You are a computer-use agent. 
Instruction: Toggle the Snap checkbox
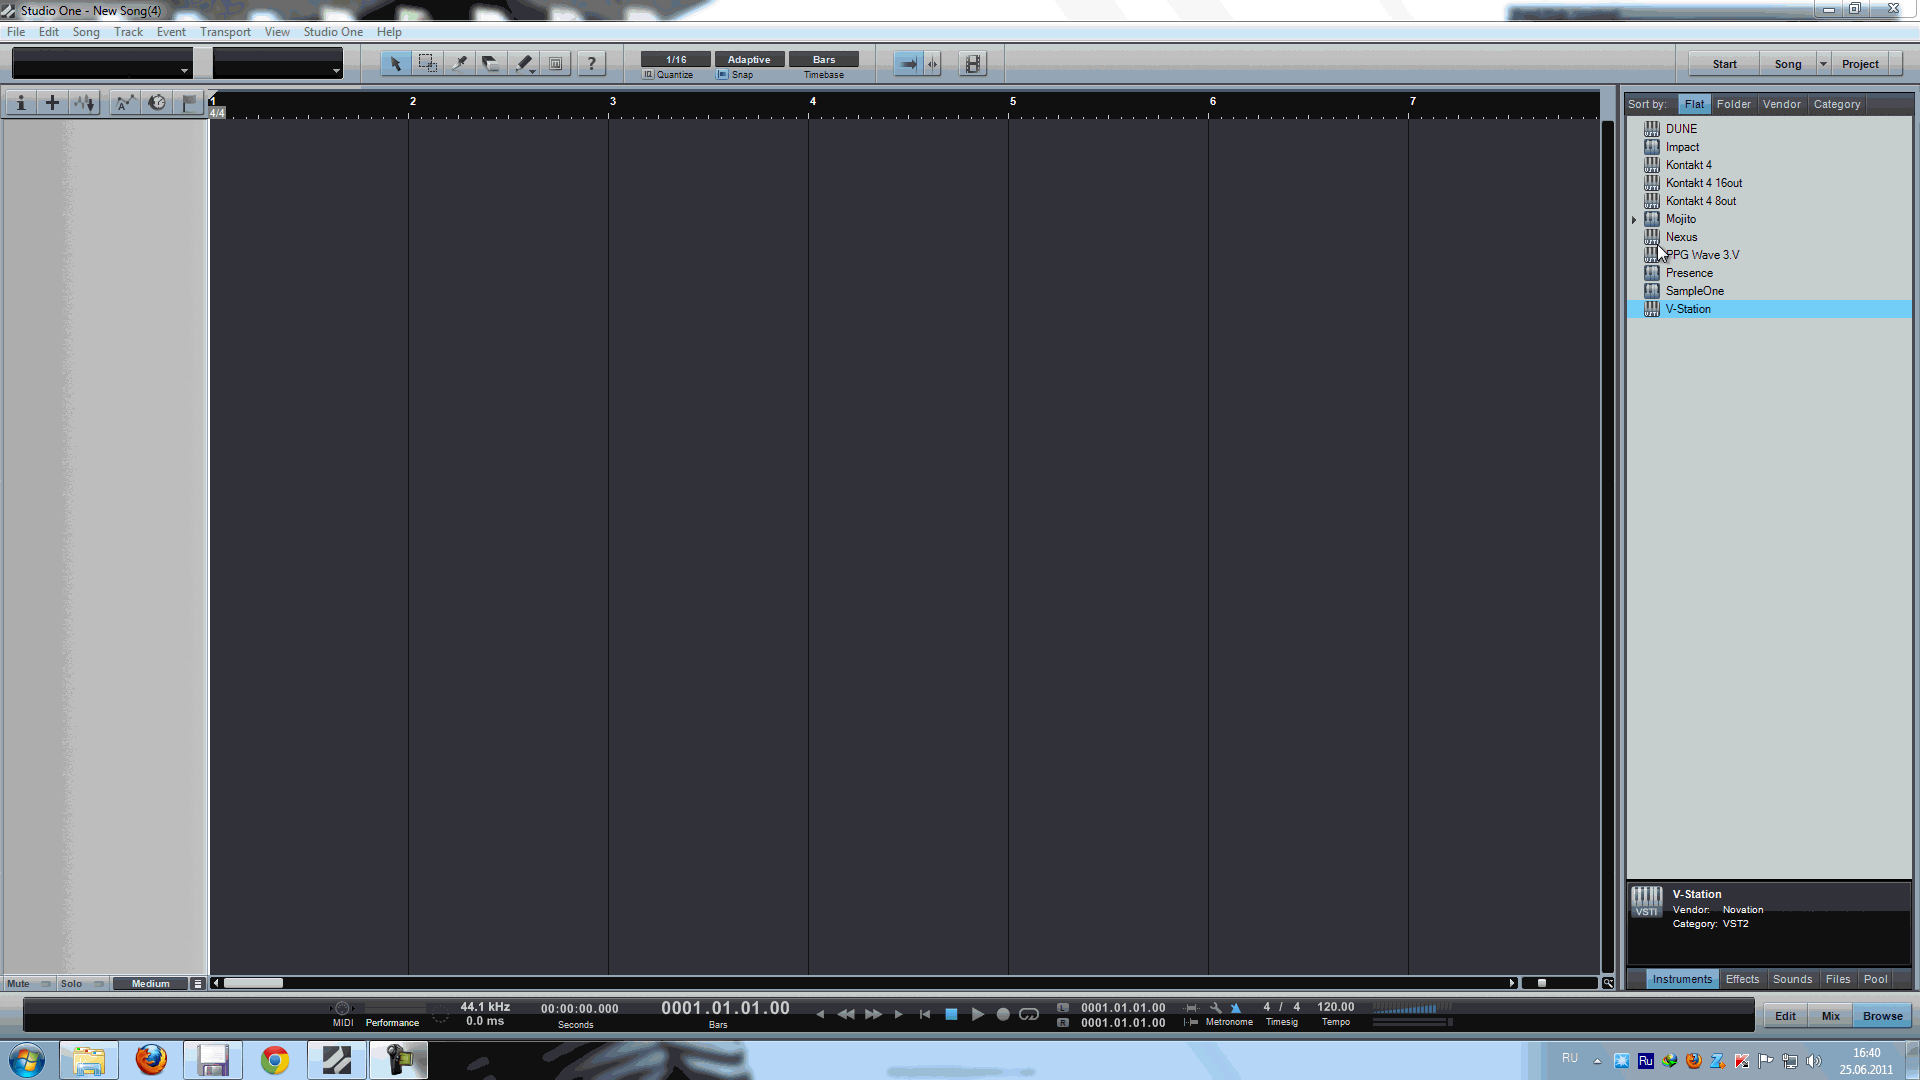click(x=723, y=75)
